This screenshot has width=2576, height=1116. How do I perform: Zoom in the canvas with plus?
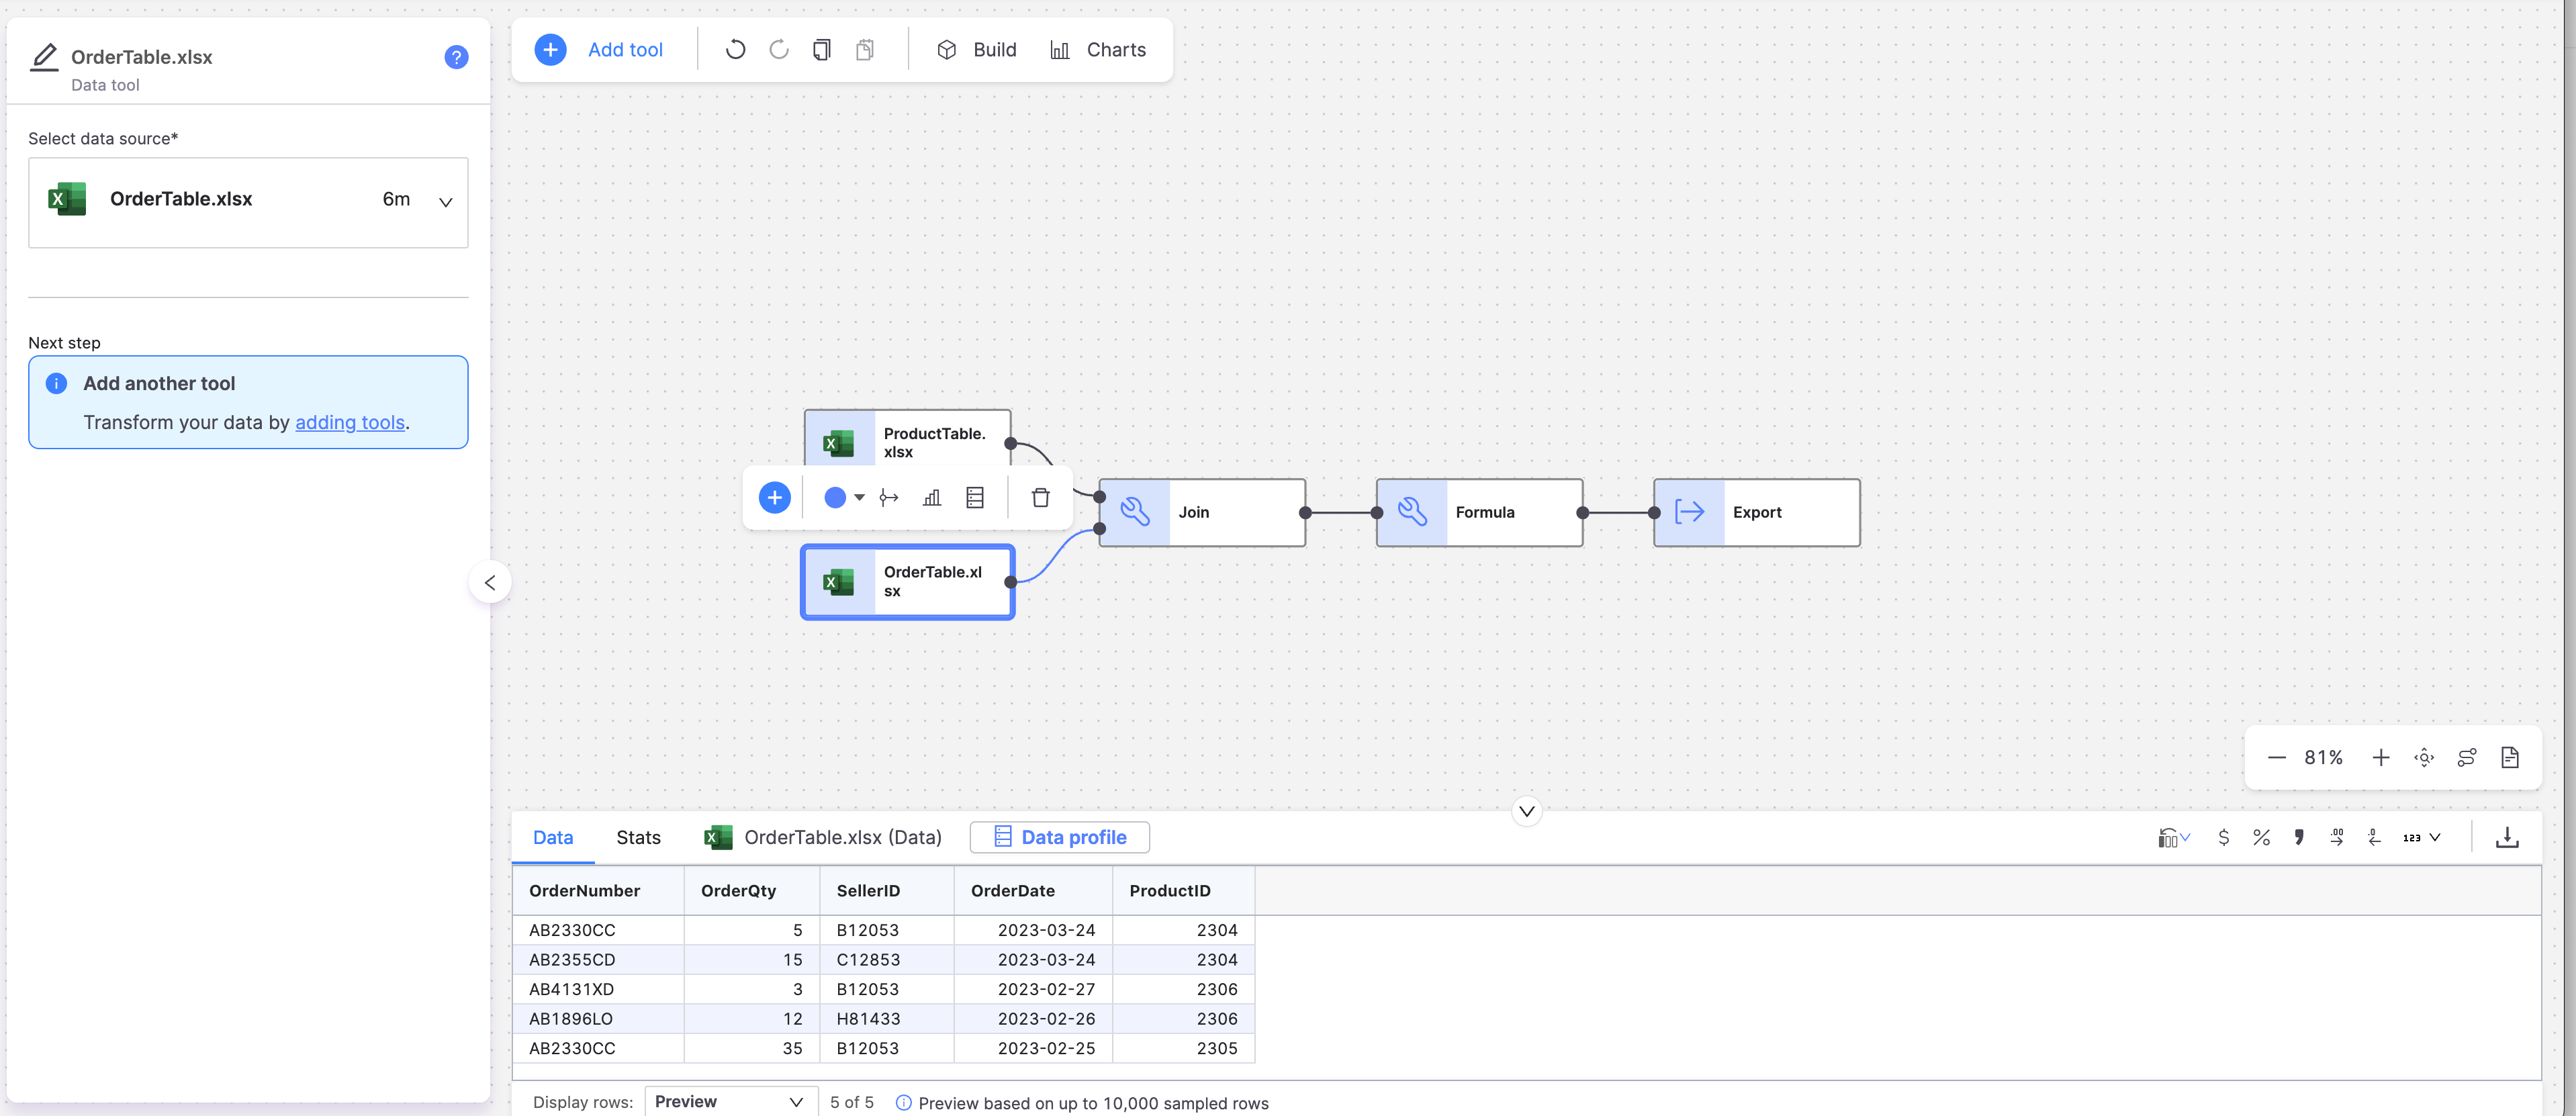coord(2380,757)
